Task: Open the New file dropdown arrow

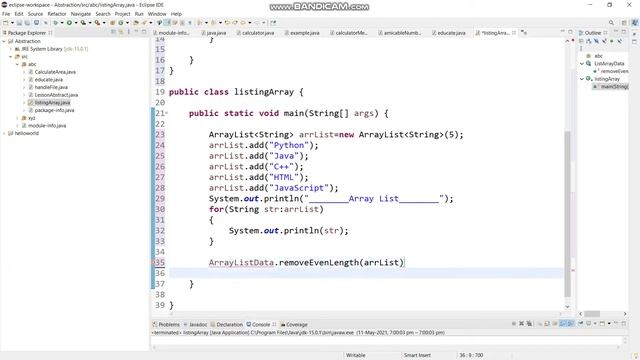Action: tap(12, 23)
